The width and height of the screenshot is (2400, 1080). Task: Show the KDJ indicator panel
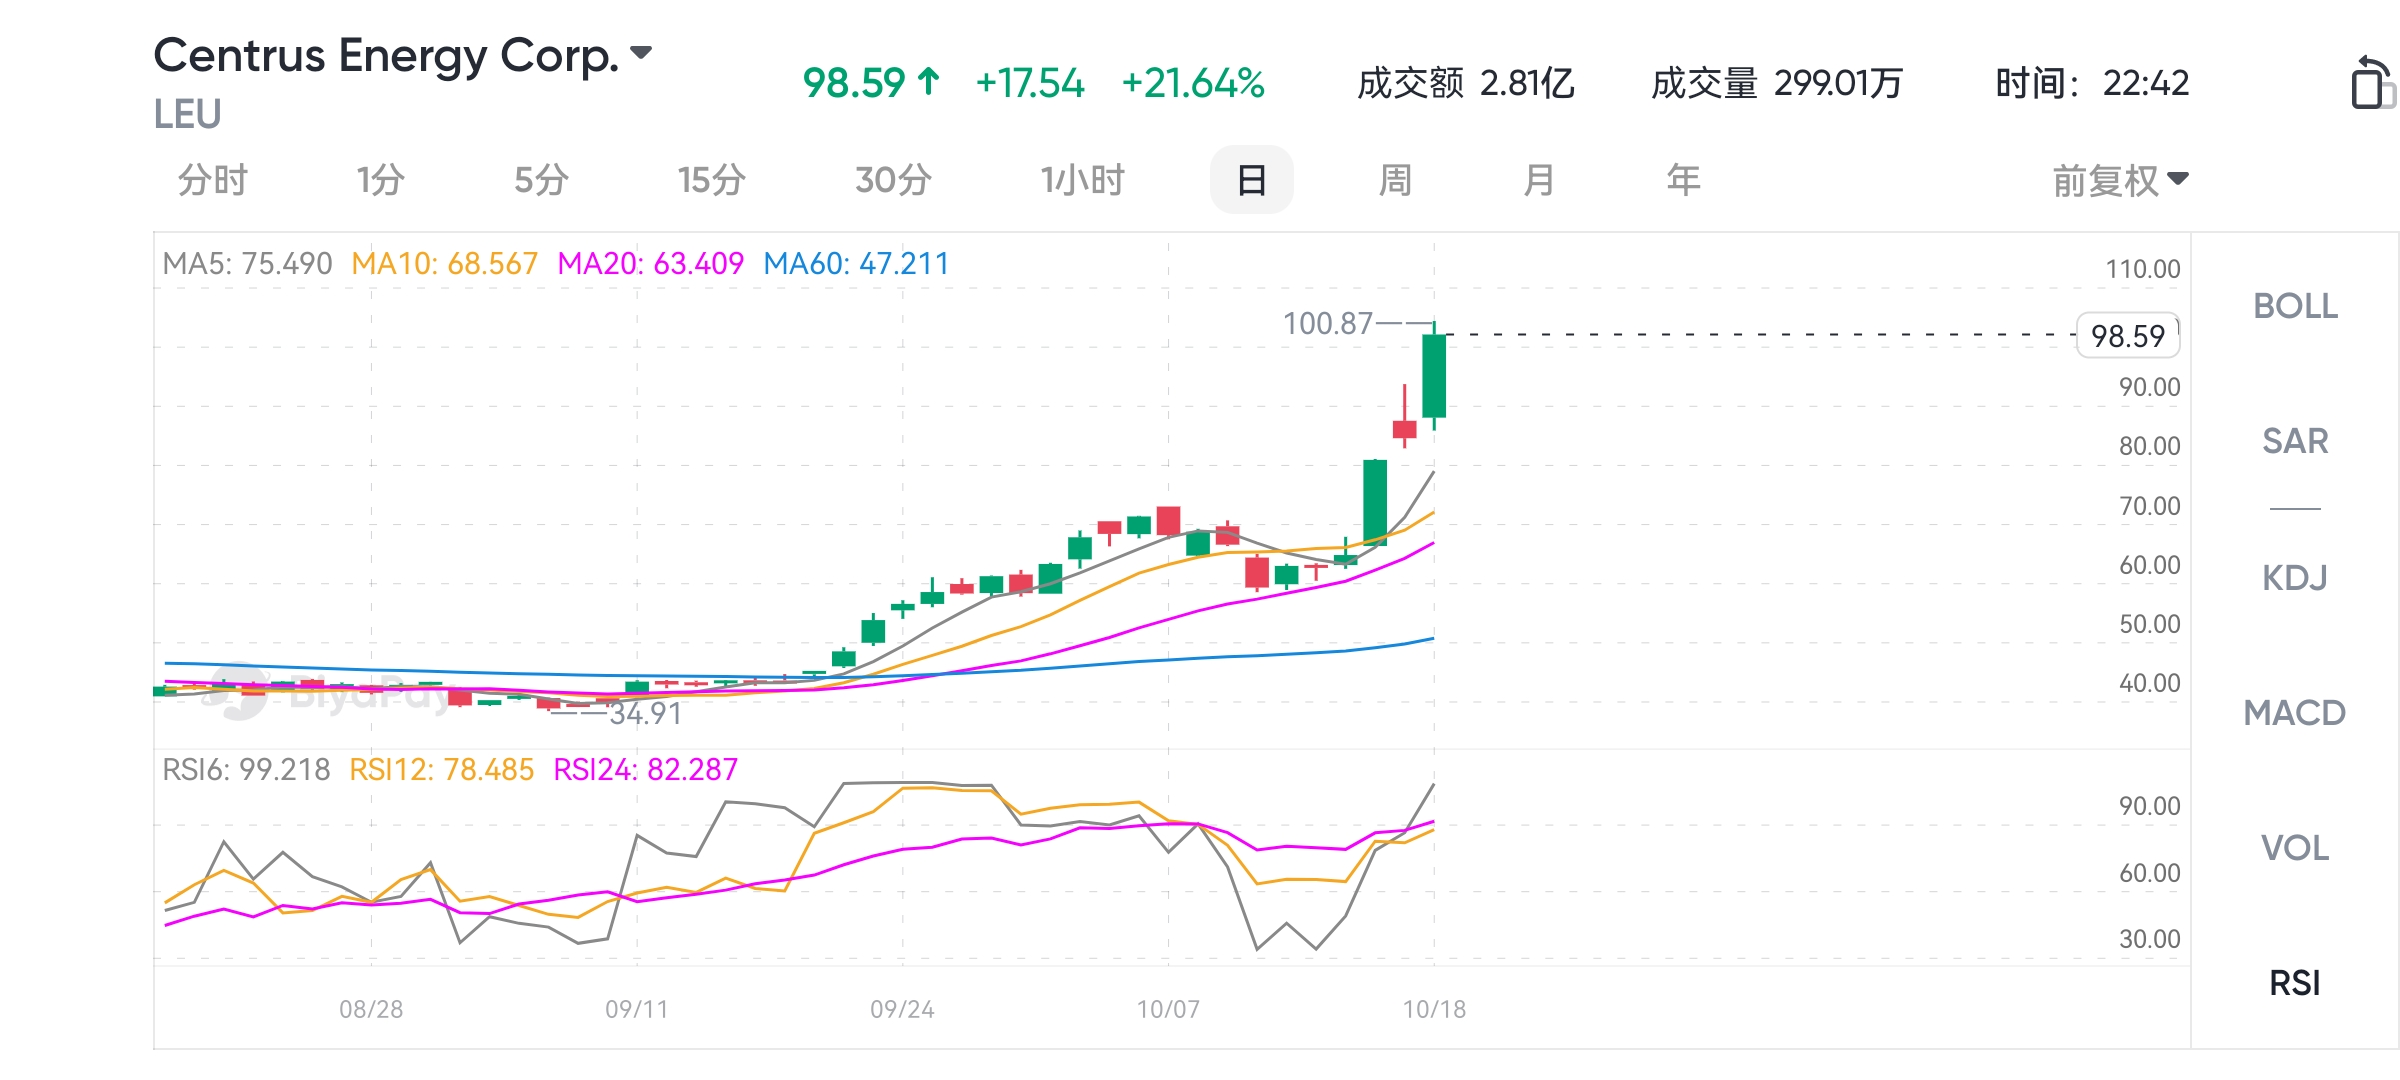(2295, 577)
